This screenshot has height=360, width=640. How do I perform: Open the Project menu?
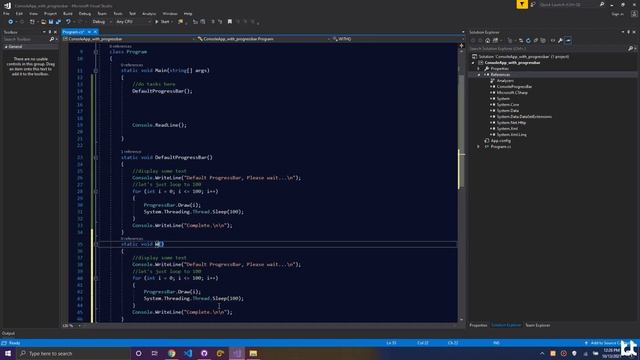(x=50, y=13)
